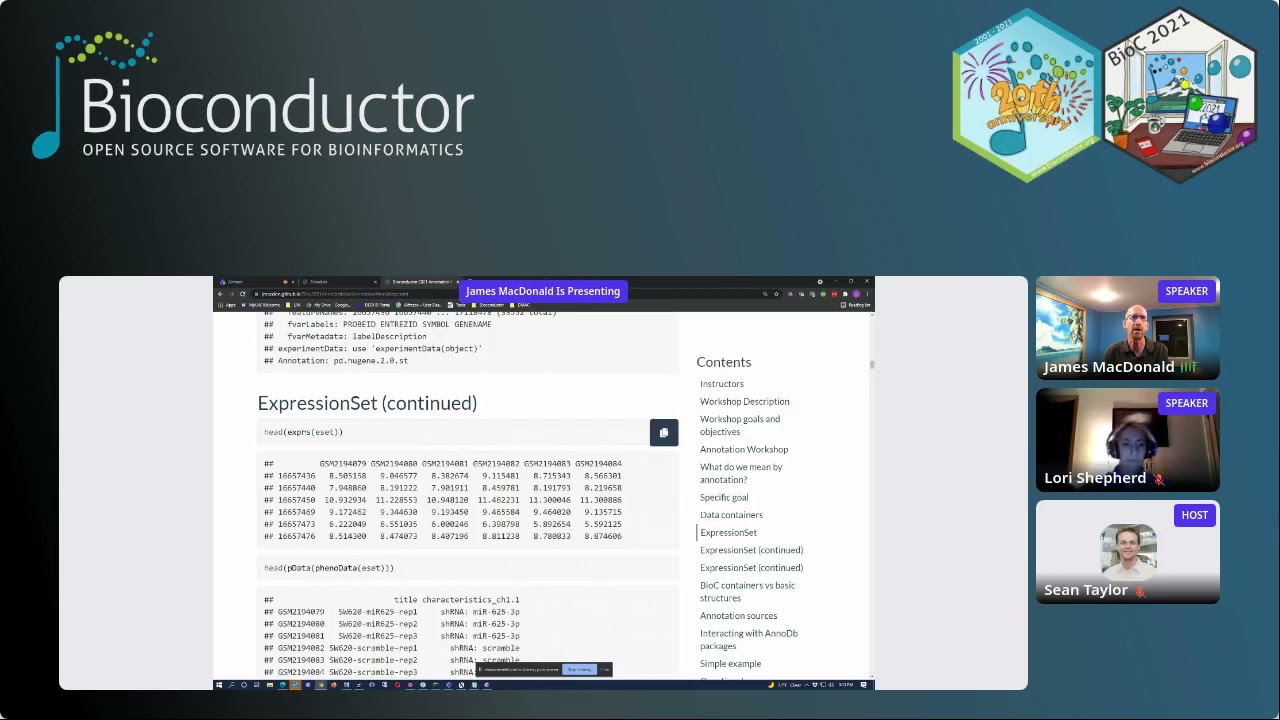Viewport: 1280px width, 720px height.
Task: Select Specific goal in Contents
Action: (x=724, y=498)
